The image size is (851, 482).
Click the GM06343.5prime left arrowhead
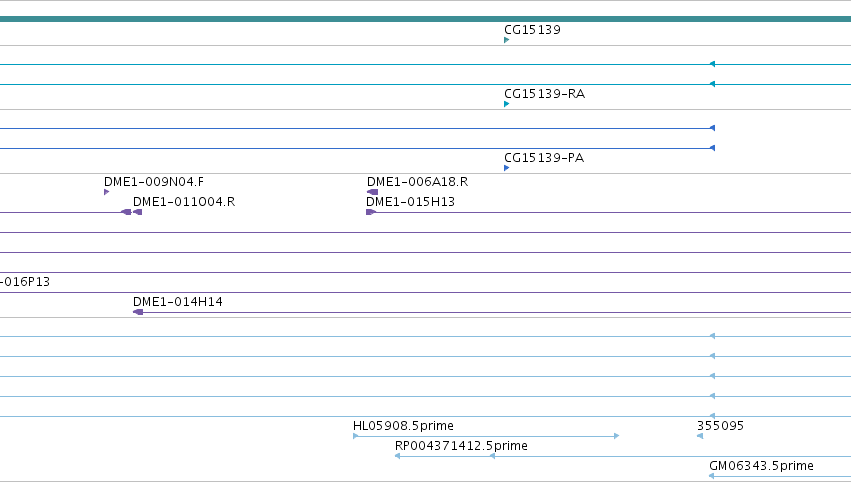point(712,476)
